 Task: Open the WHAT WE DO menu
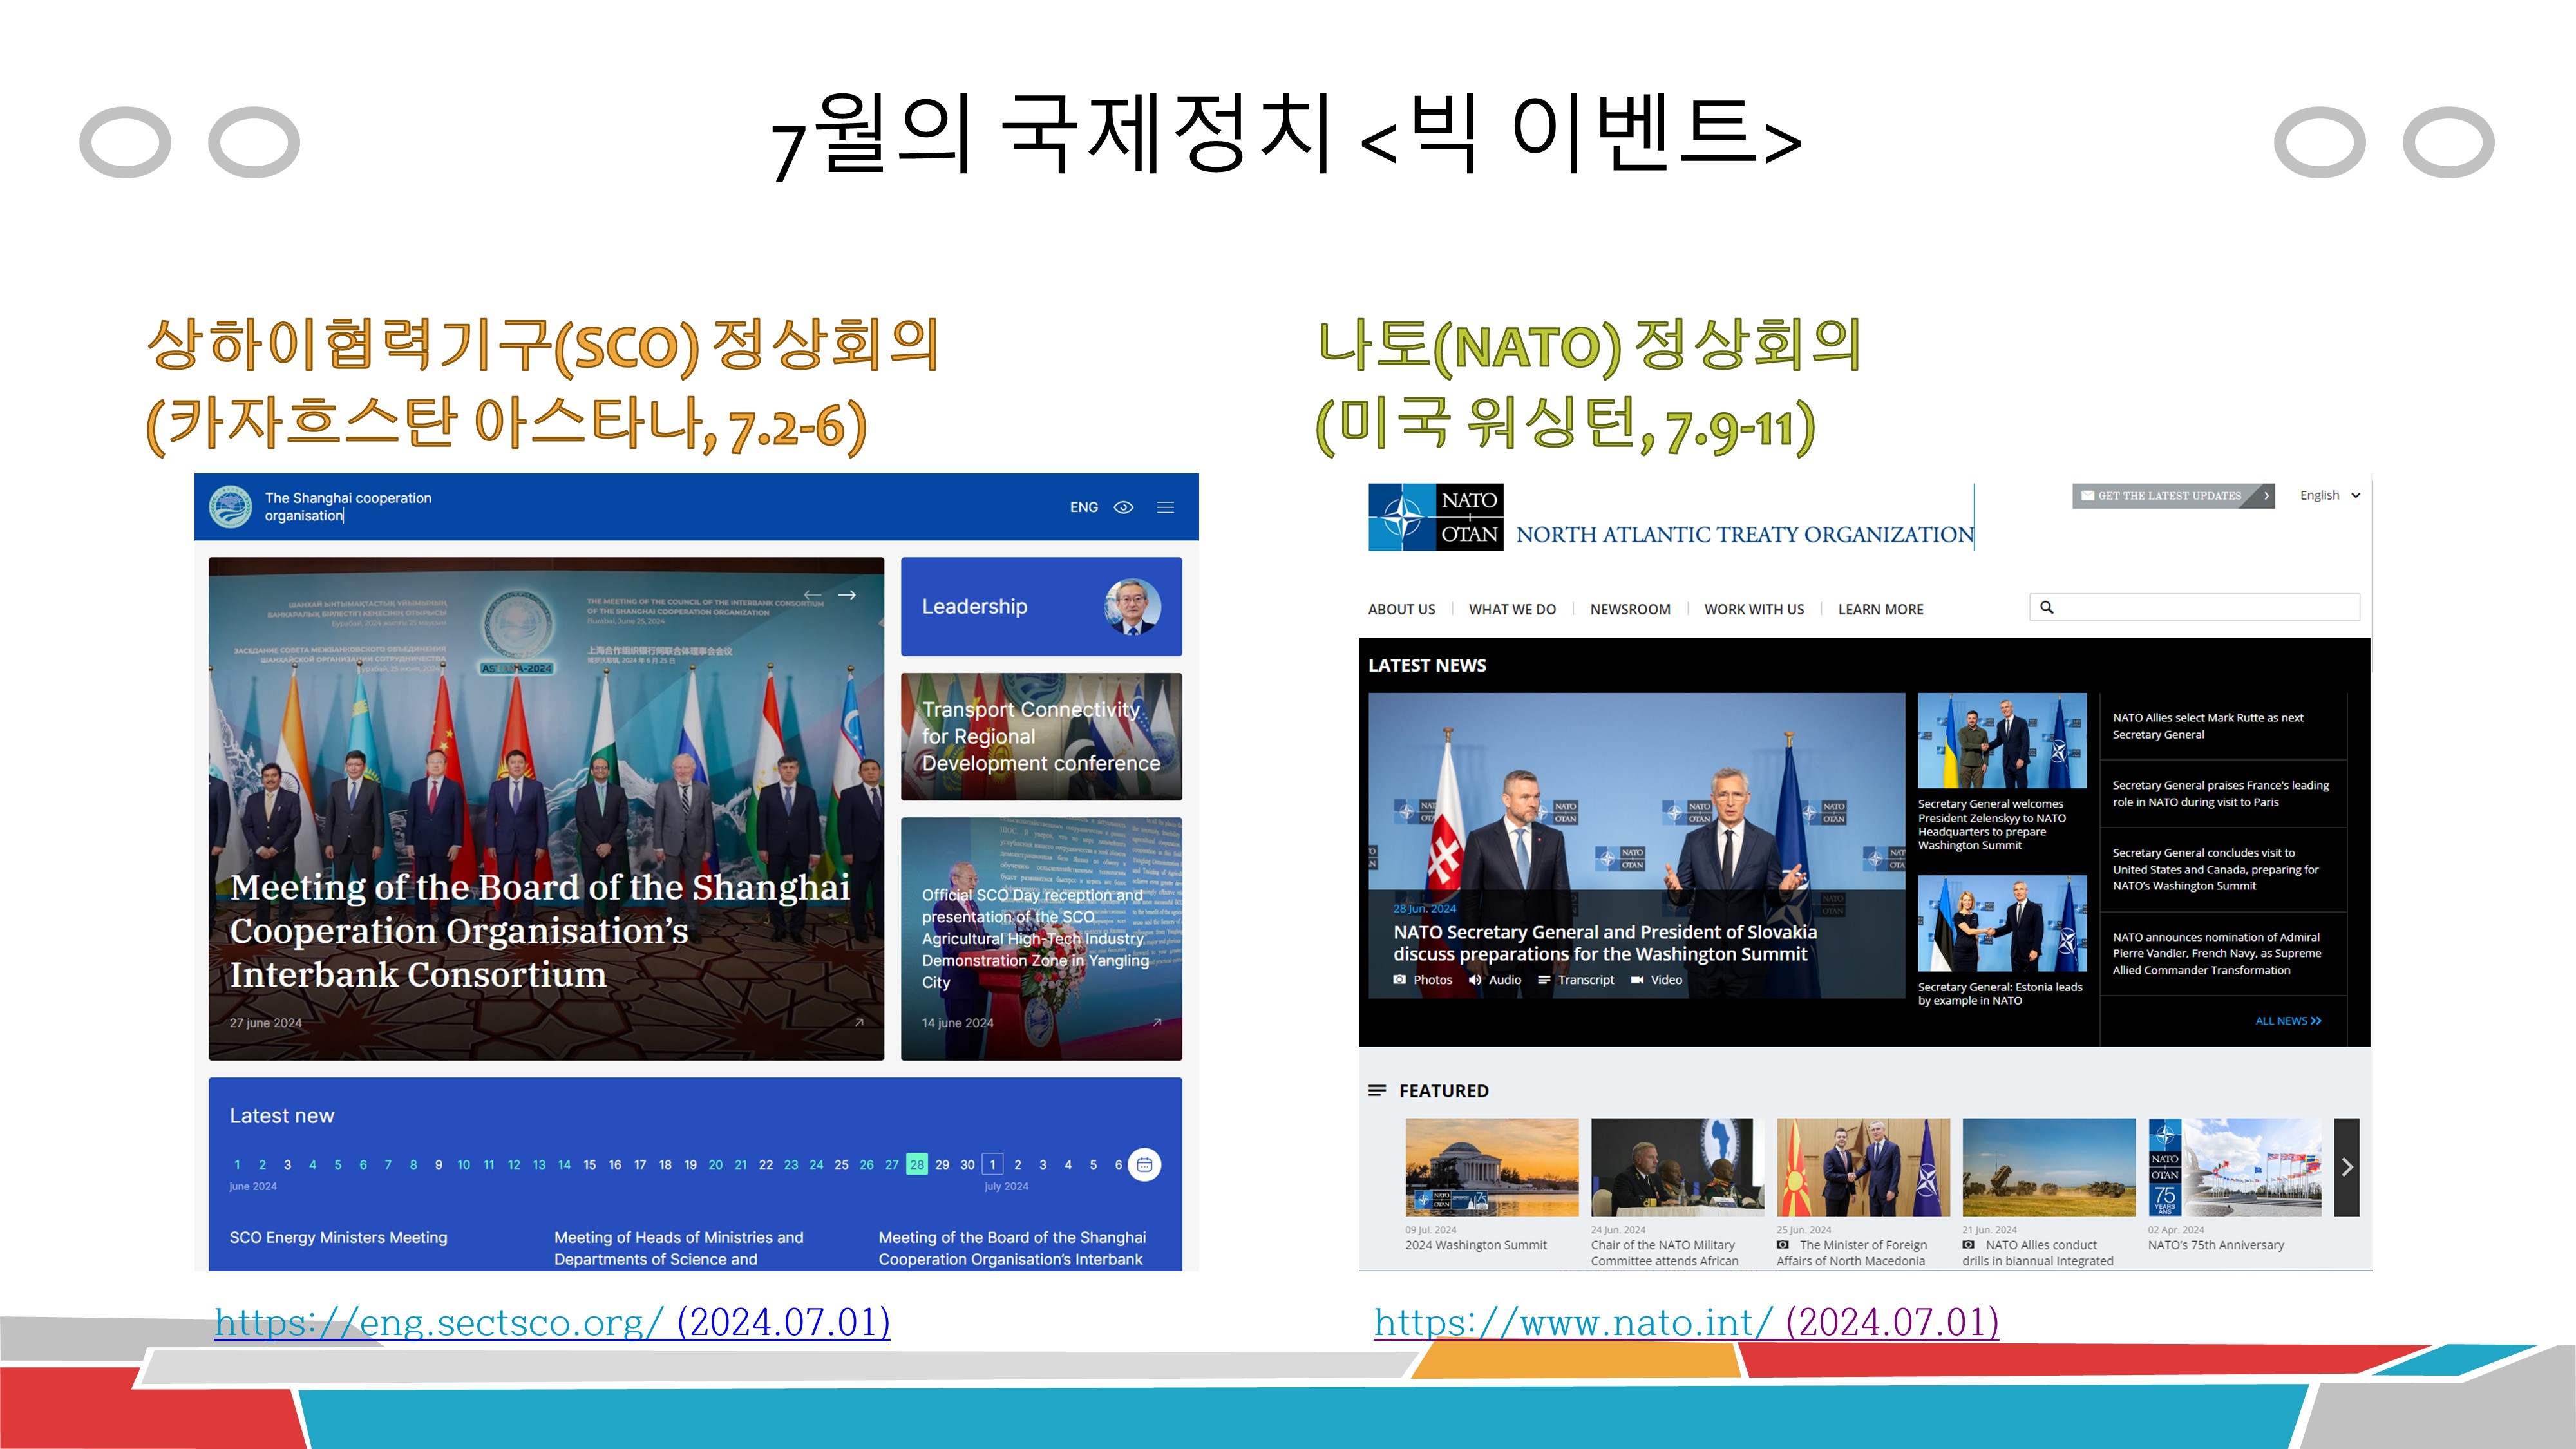click(1512, 609)
